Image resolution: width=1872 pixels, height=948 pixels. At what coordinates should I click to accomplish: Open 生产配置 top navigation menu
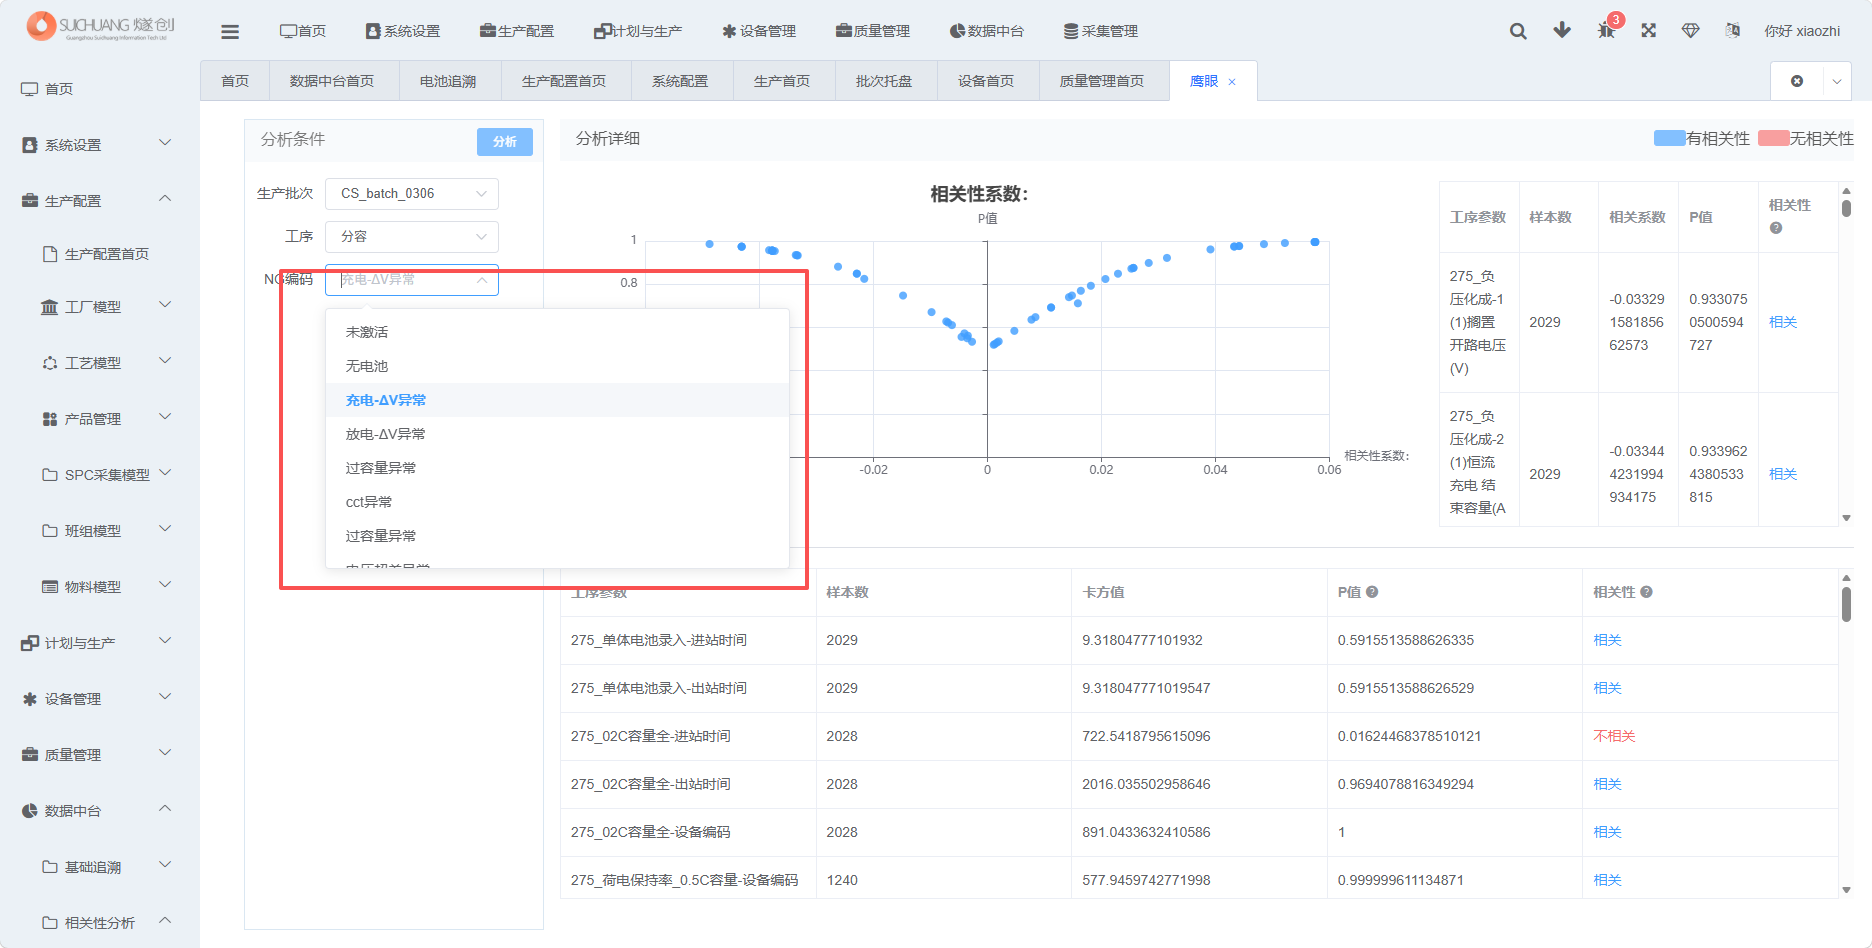click(x=517, y=31)
